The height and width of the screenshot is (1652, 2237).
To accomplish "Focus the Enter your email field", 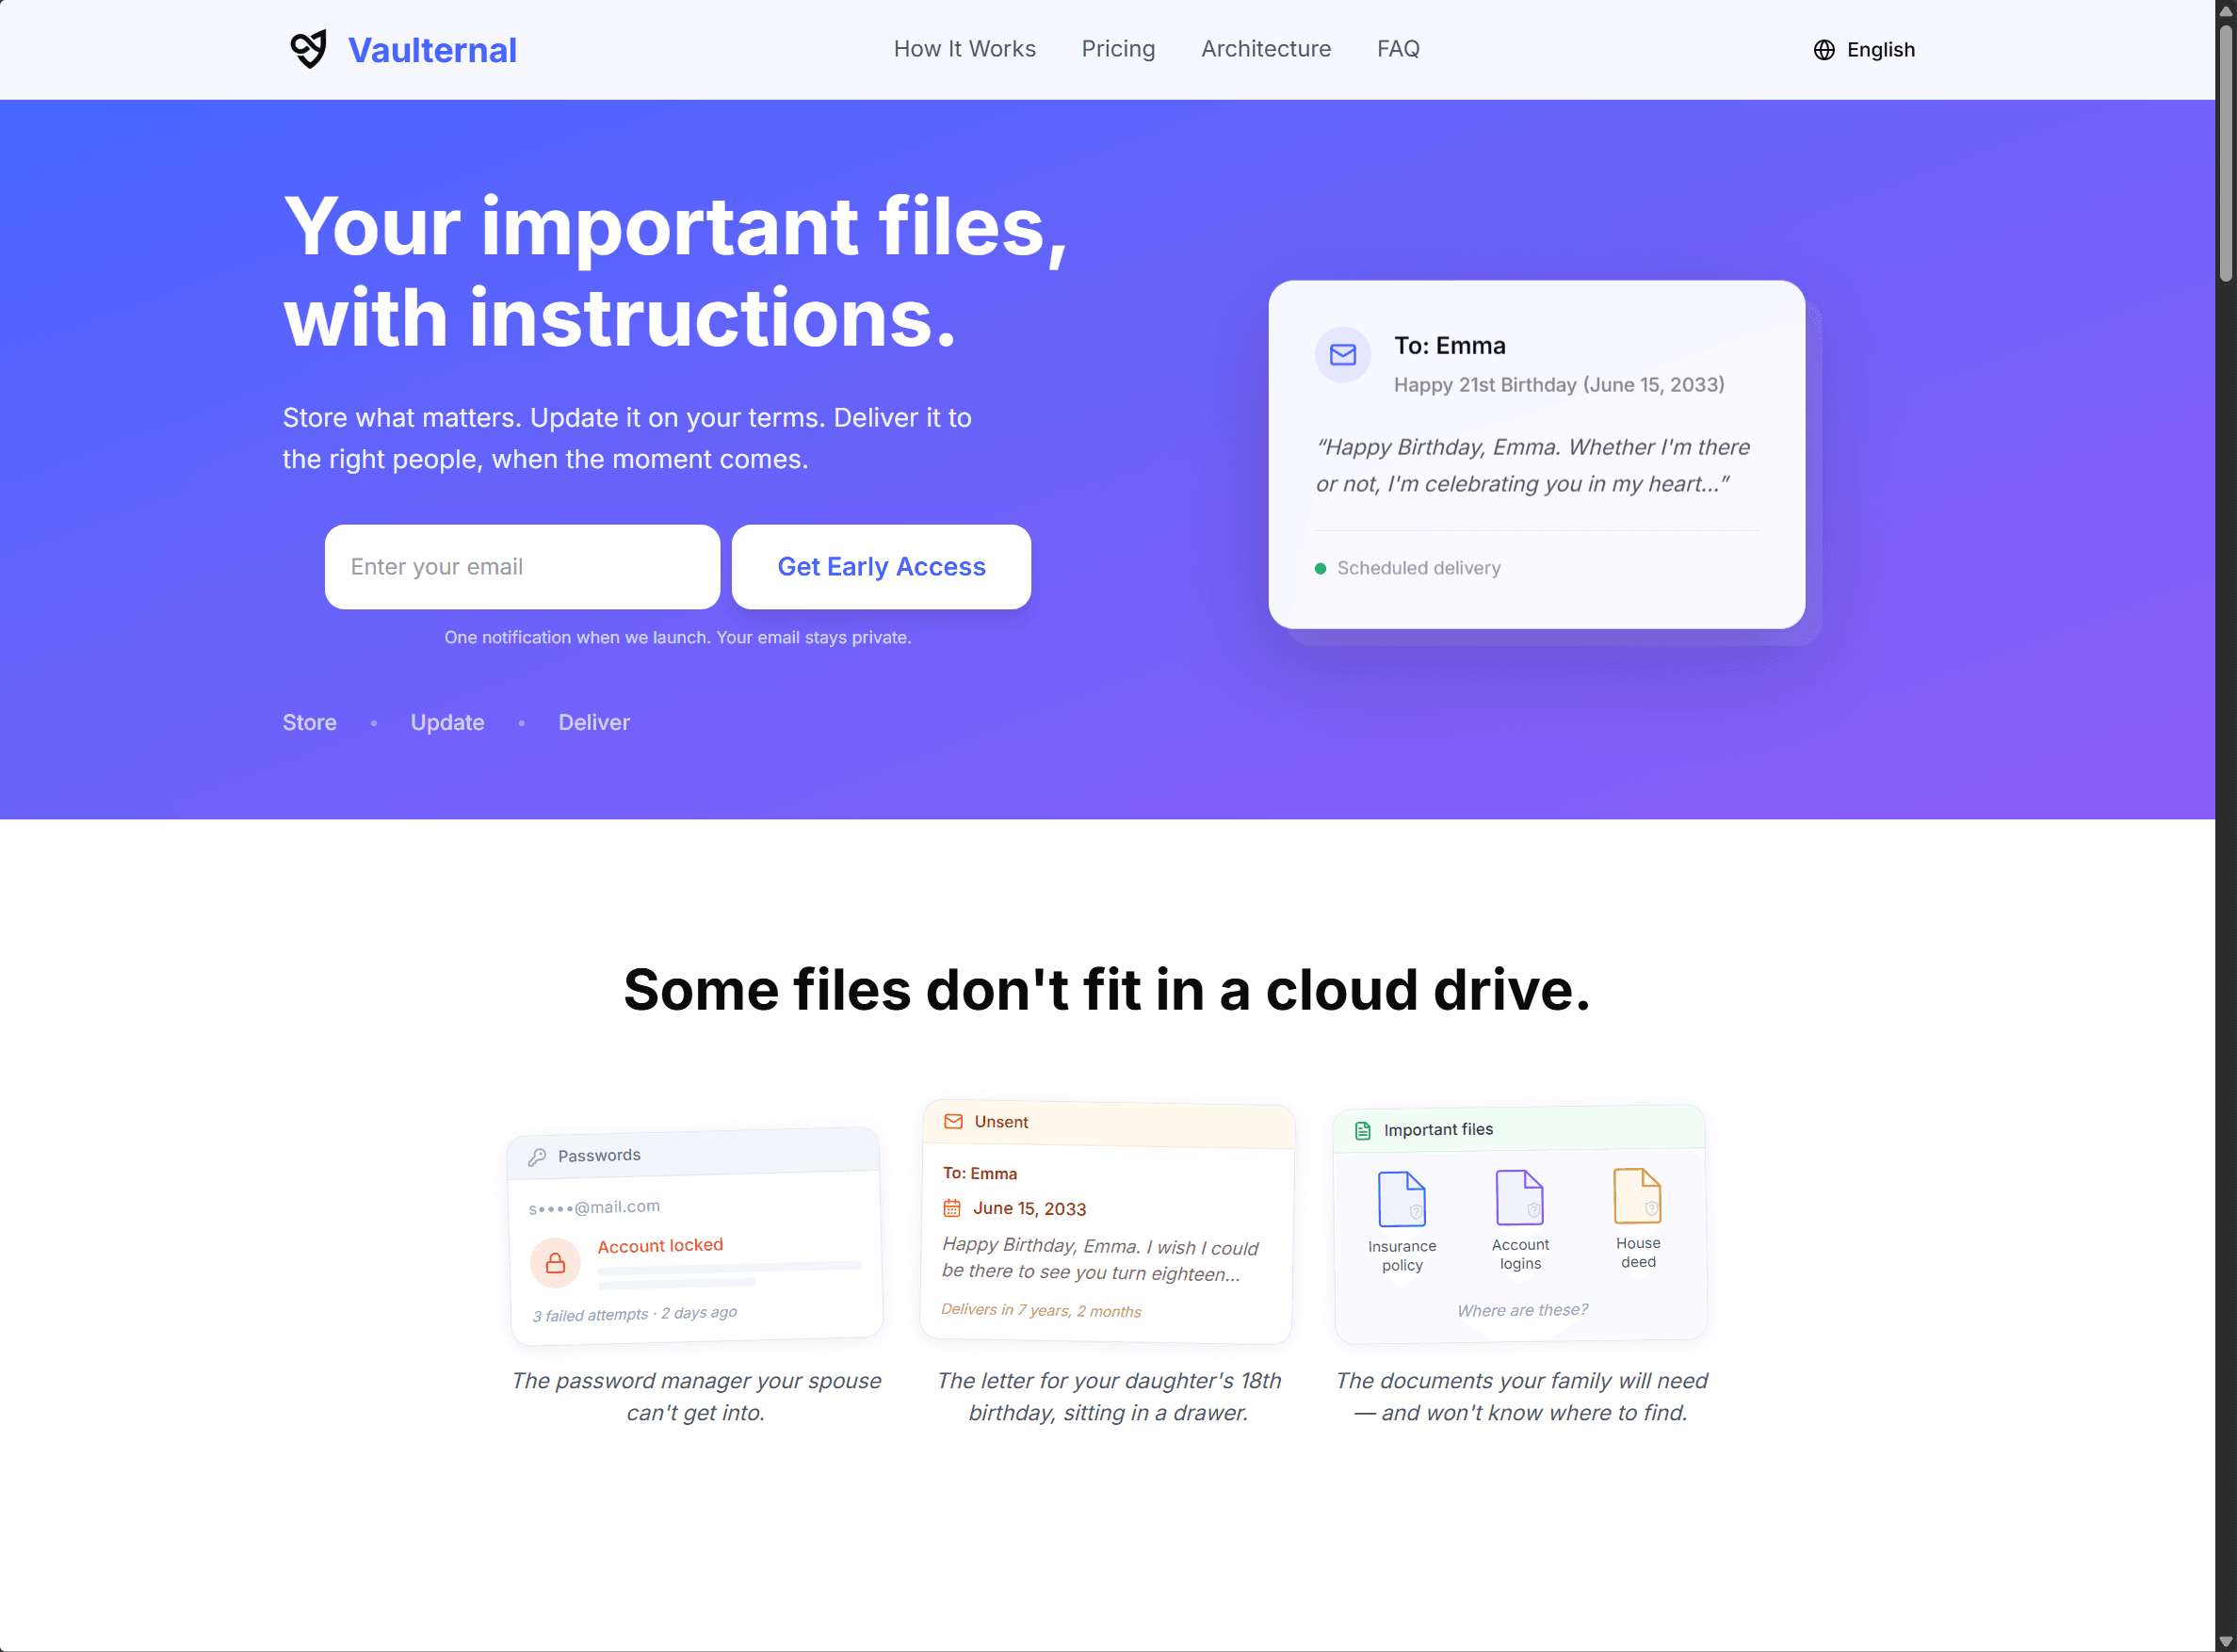I will pyautogui.click(x=522, y=567).
